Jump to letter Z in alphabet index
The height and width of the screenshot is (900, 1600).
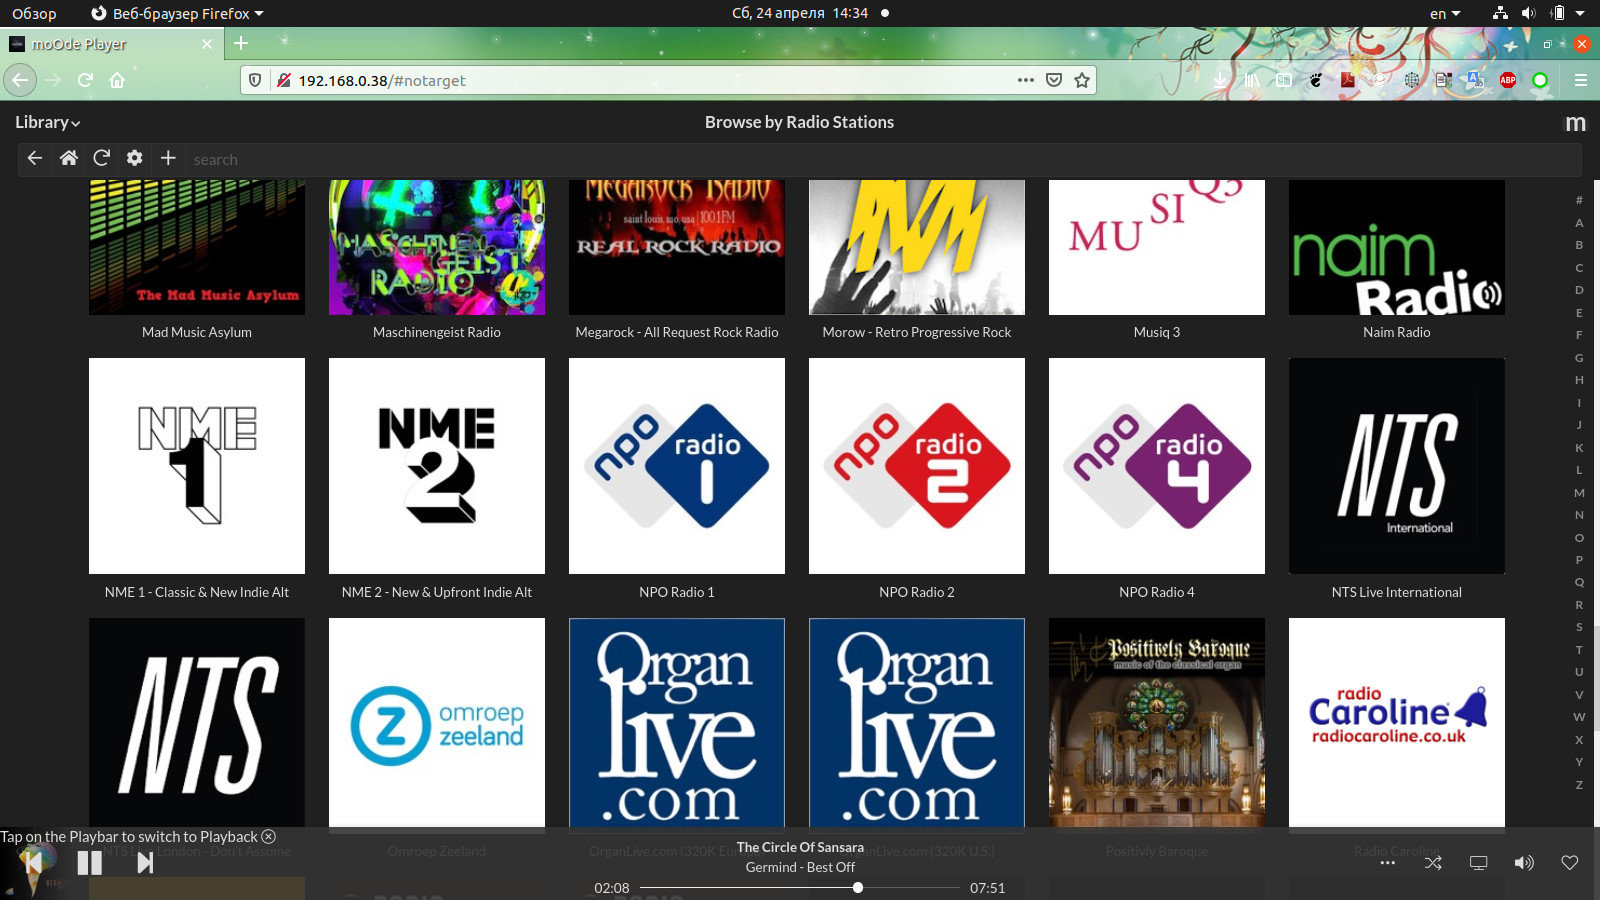click(x=1579, y=785)
